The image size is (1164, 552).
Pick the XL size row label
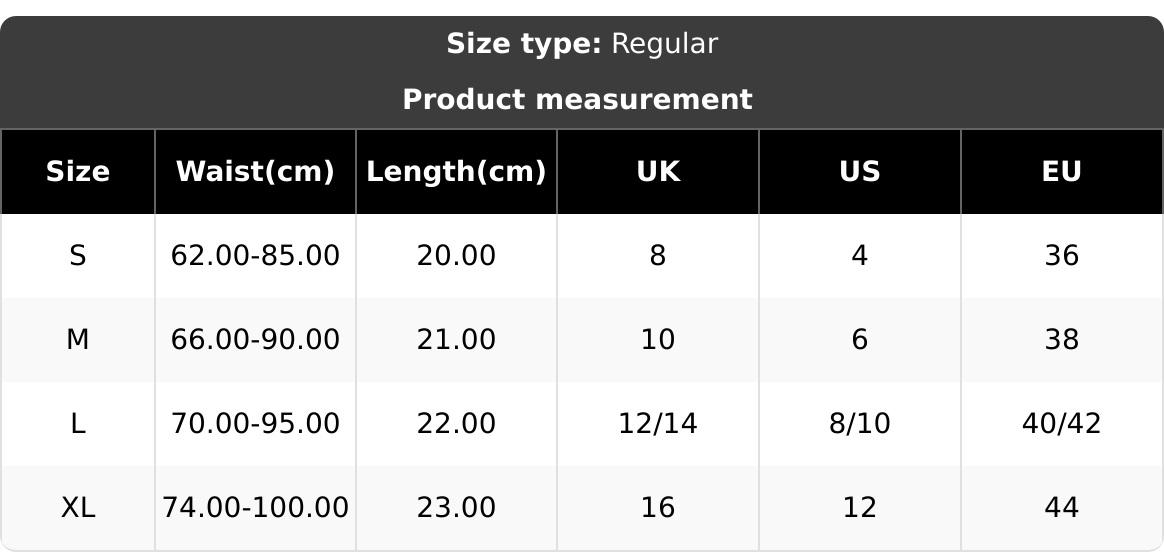(78, 508)
